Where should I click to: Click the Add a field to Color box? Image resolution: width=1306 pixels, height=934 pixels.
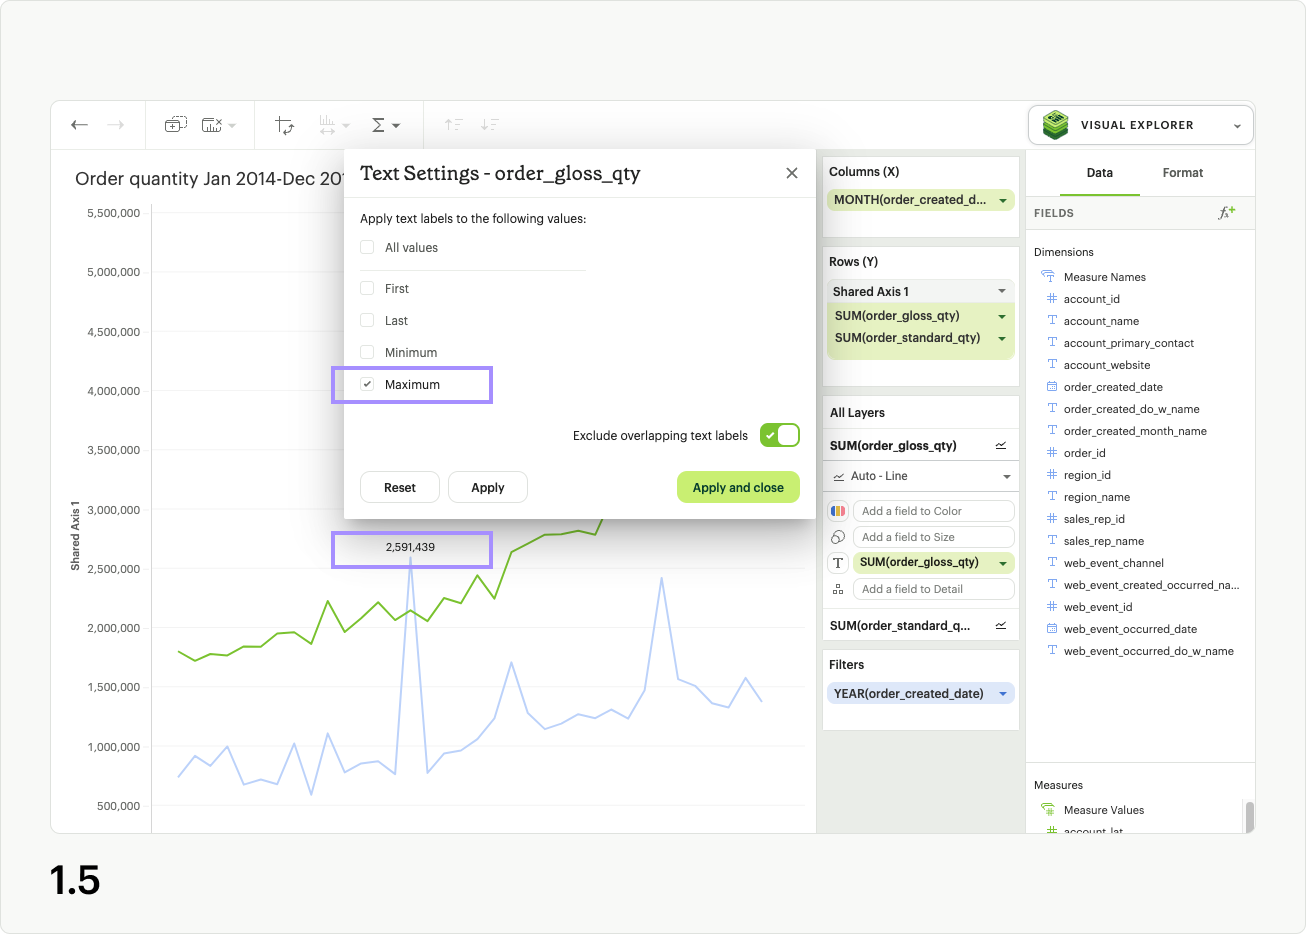point(934,511)
